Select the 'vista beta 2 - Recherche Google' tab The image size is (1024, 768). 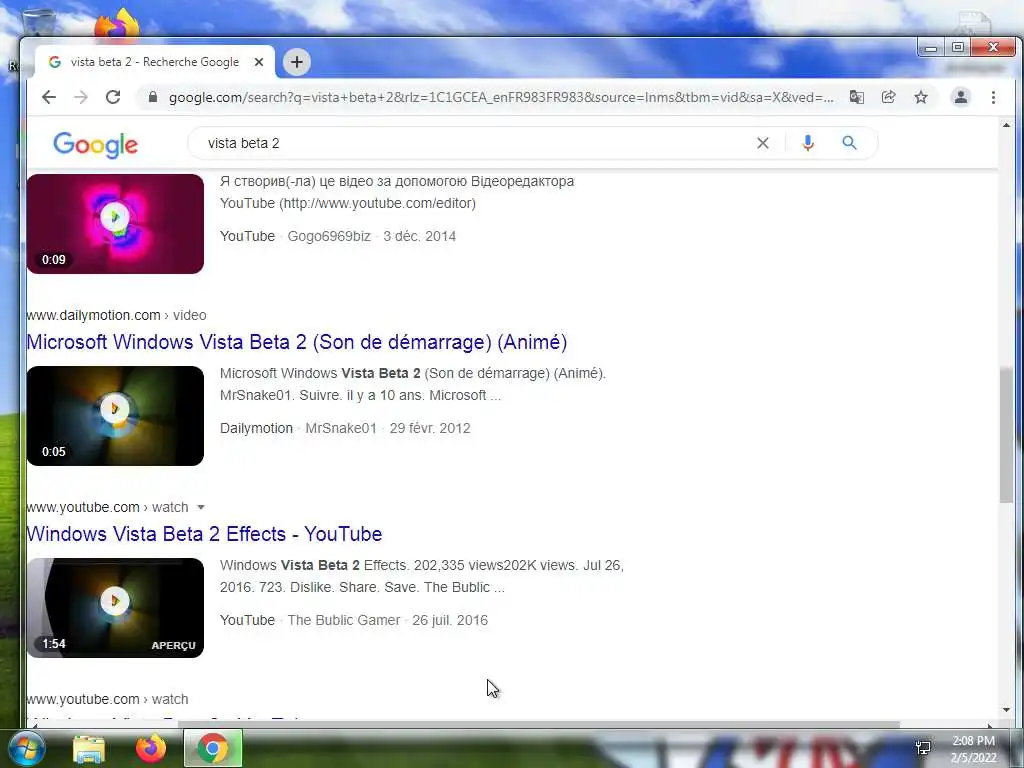(x=155, y=62)
